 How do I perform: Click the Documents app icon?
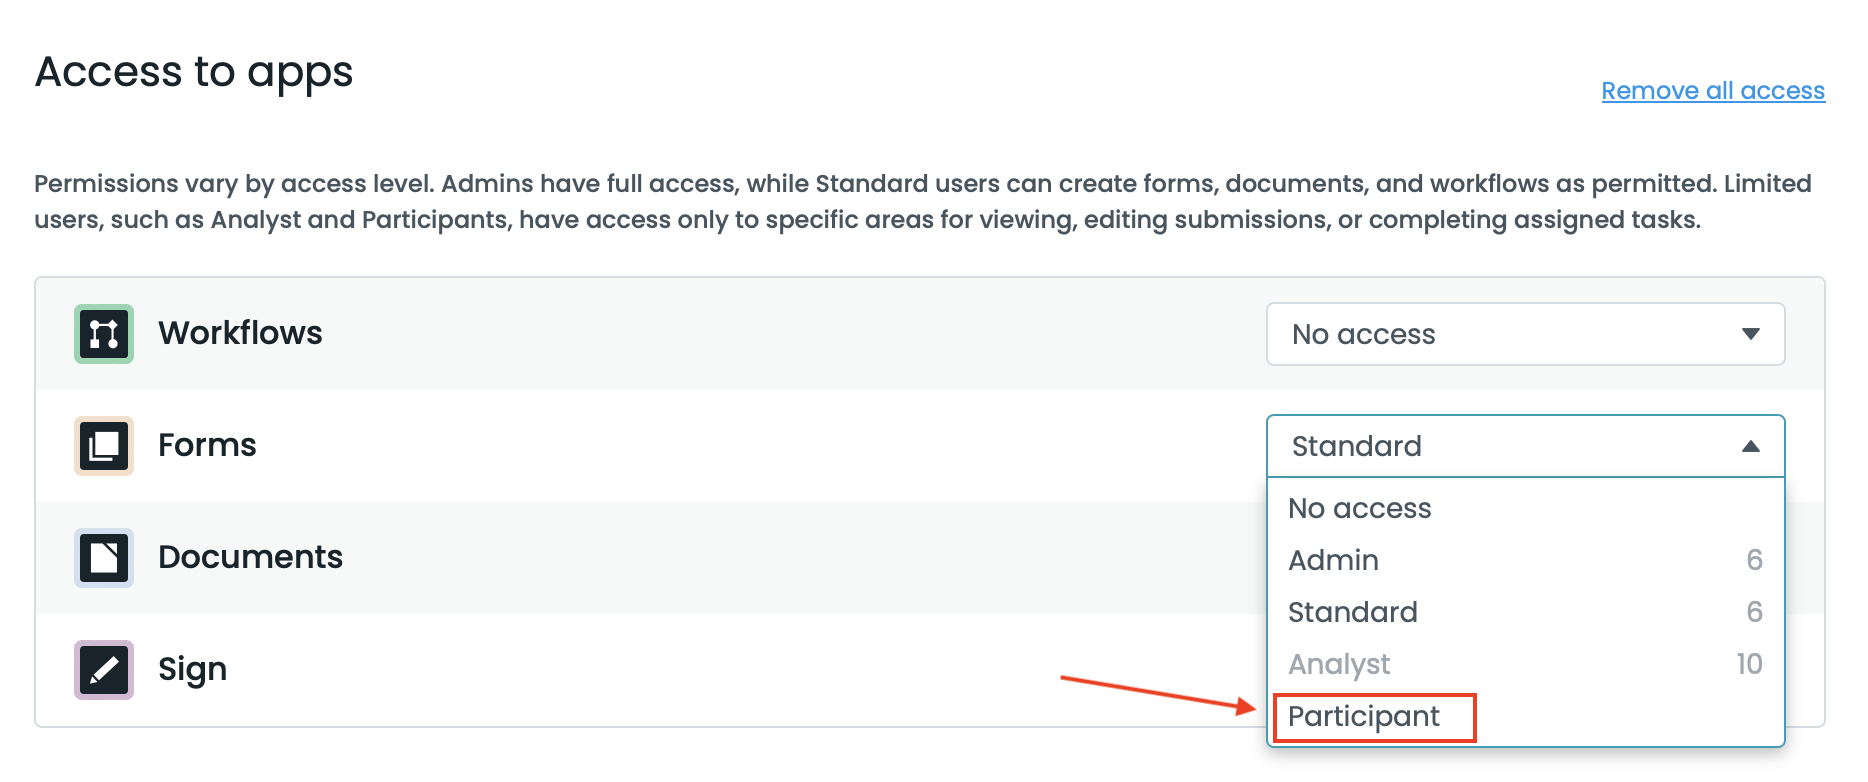104,558
